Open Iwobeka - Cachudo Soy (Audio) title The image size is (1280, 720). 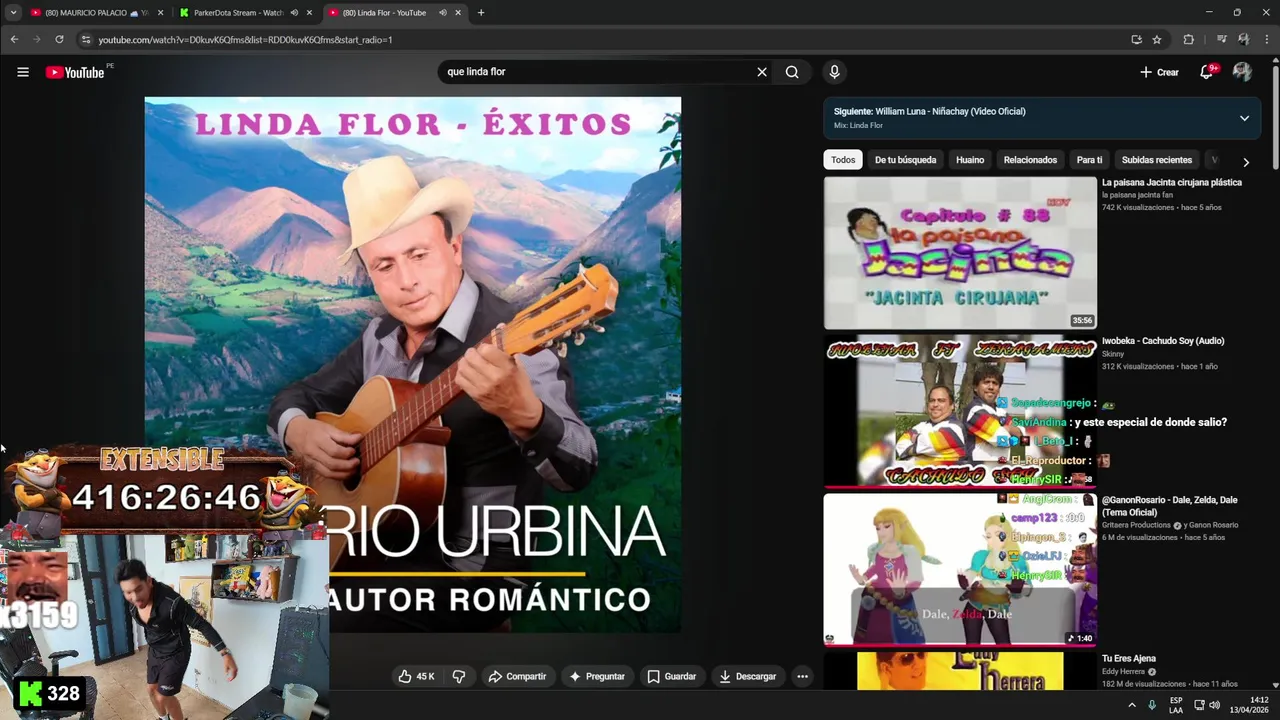(1163, 341)
